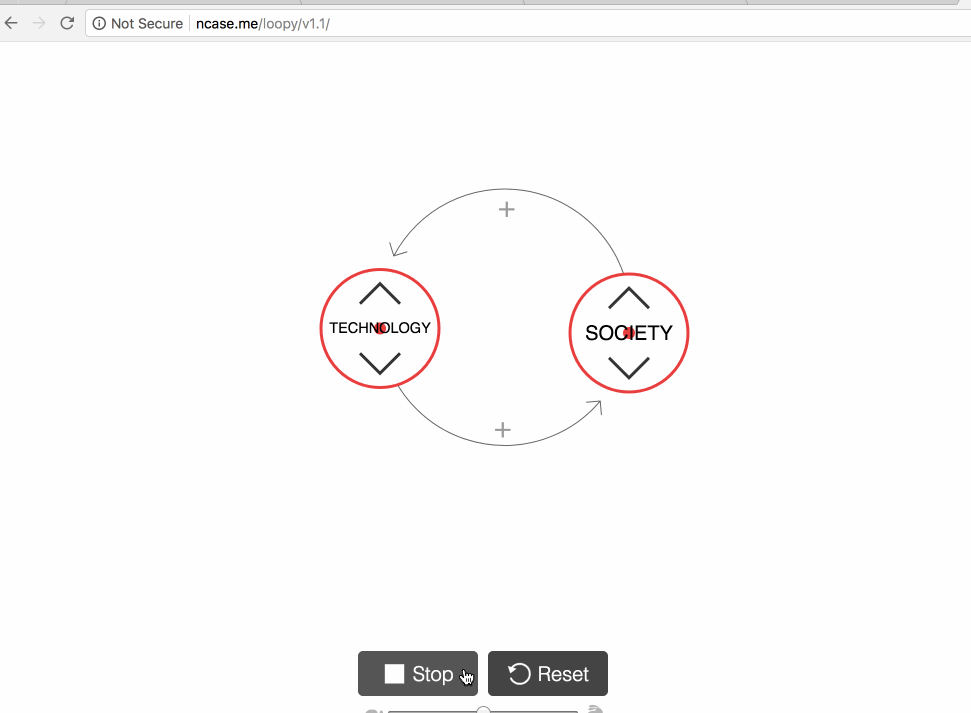Click the plus sign on the top arrow
Image resolution: width=971 pixels, height=713 pixels.
coord(507,209)
